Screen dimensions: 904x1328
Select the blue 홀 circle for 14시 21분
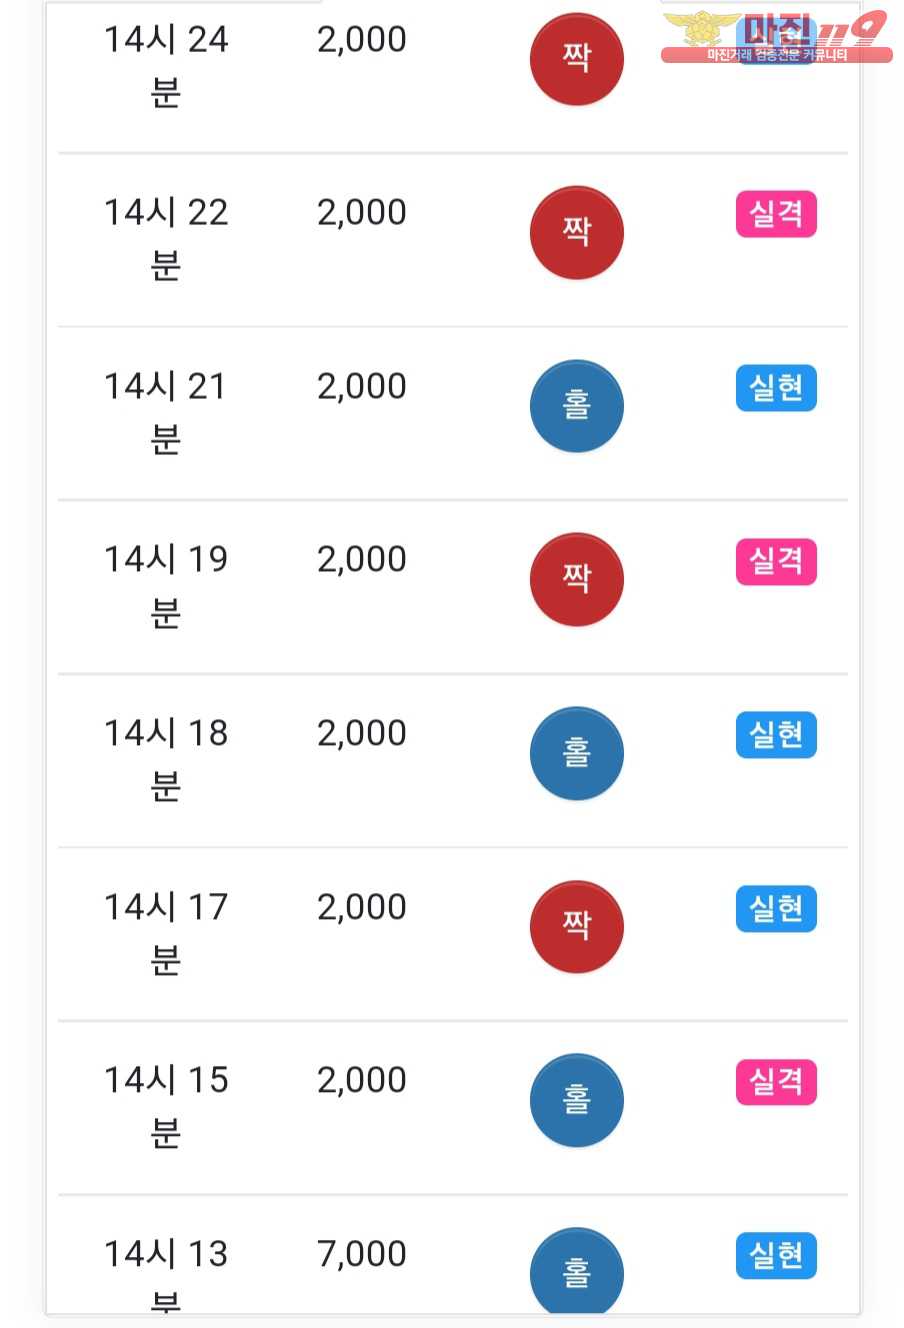pyautogui.click(x=577, y=406)
